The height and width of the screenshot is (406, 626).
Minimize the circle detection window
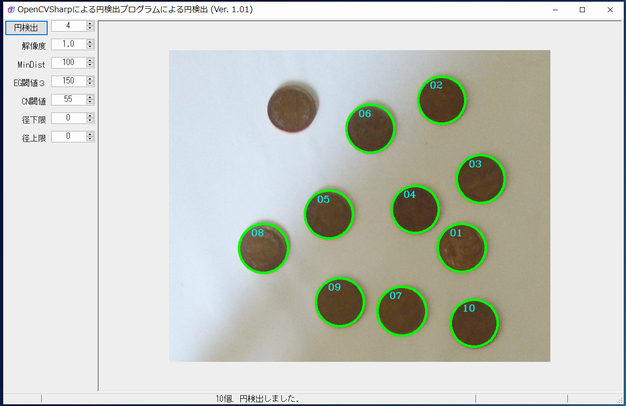[x=555, y=10]
